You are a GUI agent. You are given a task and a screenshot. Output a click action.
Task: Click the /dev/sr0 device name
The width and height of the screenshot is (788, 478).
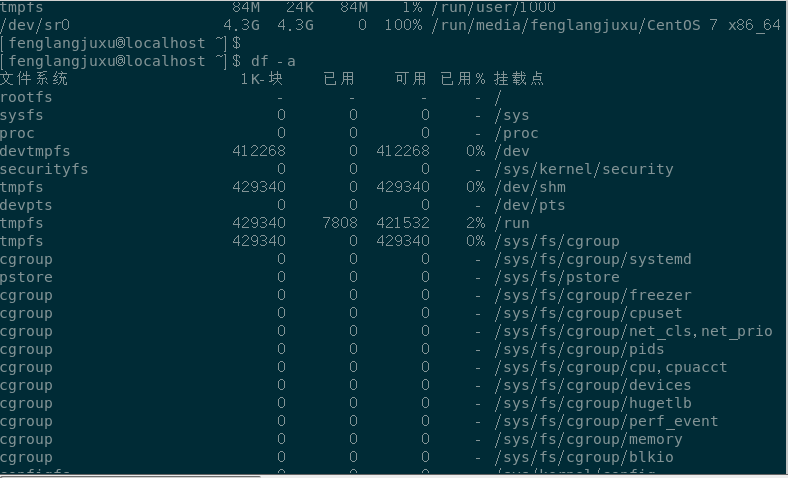[35, 25]
